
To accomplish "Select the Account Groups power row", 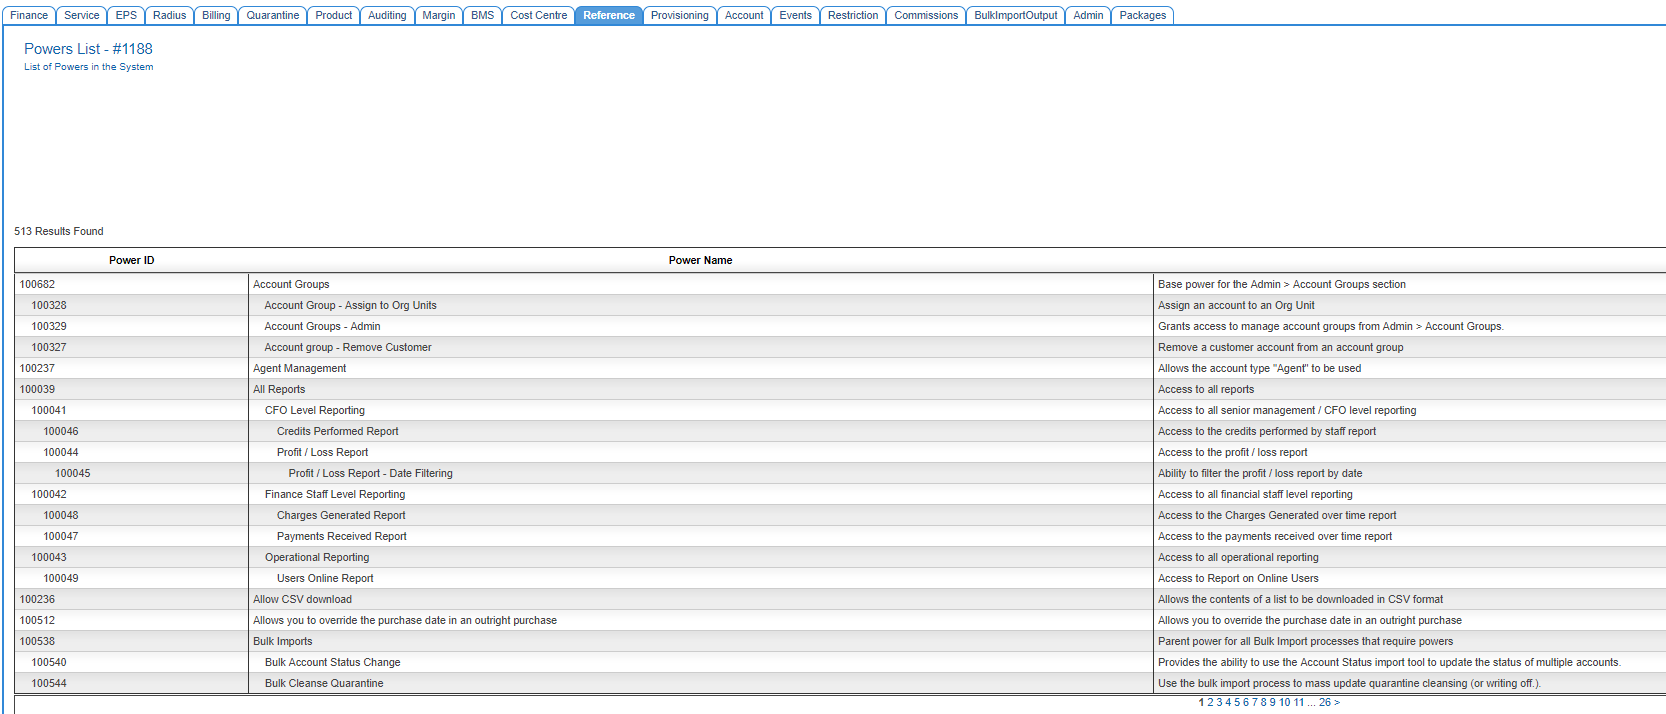I will [x=291, y=284].
